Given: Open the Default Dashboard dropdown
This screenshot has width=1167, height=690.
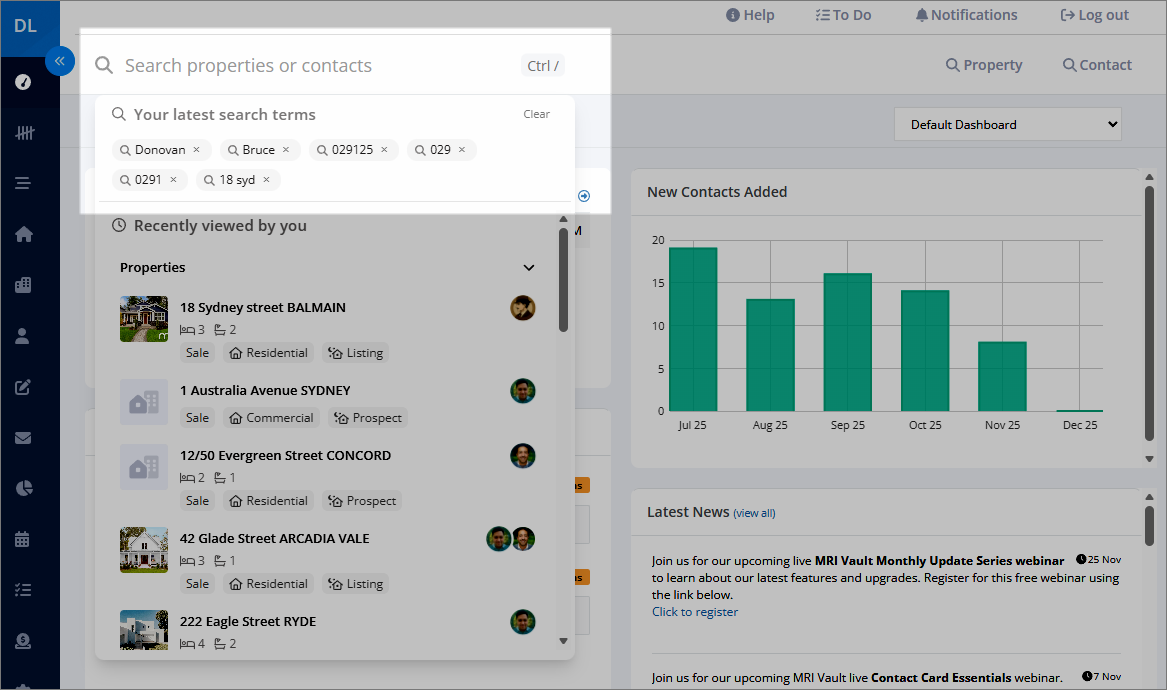Looking at the screenshot, I should [x=1008, y=124].
